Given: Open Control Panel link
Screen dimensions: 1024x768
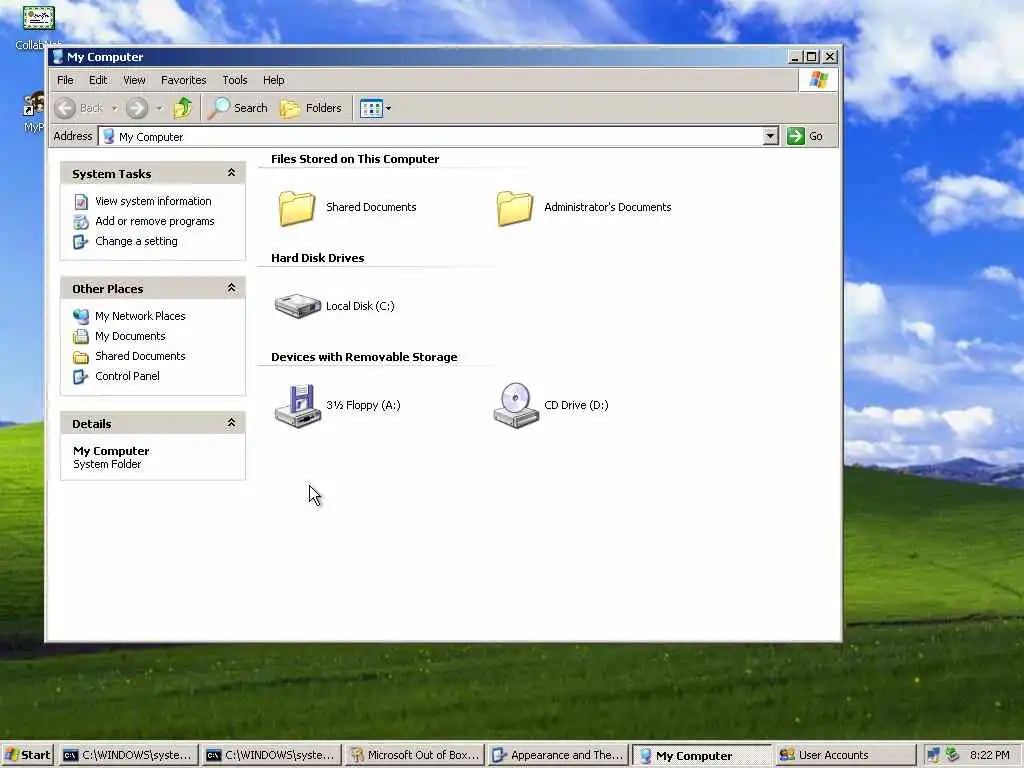Looking at the screenshot, I should (x=127, y=376).
